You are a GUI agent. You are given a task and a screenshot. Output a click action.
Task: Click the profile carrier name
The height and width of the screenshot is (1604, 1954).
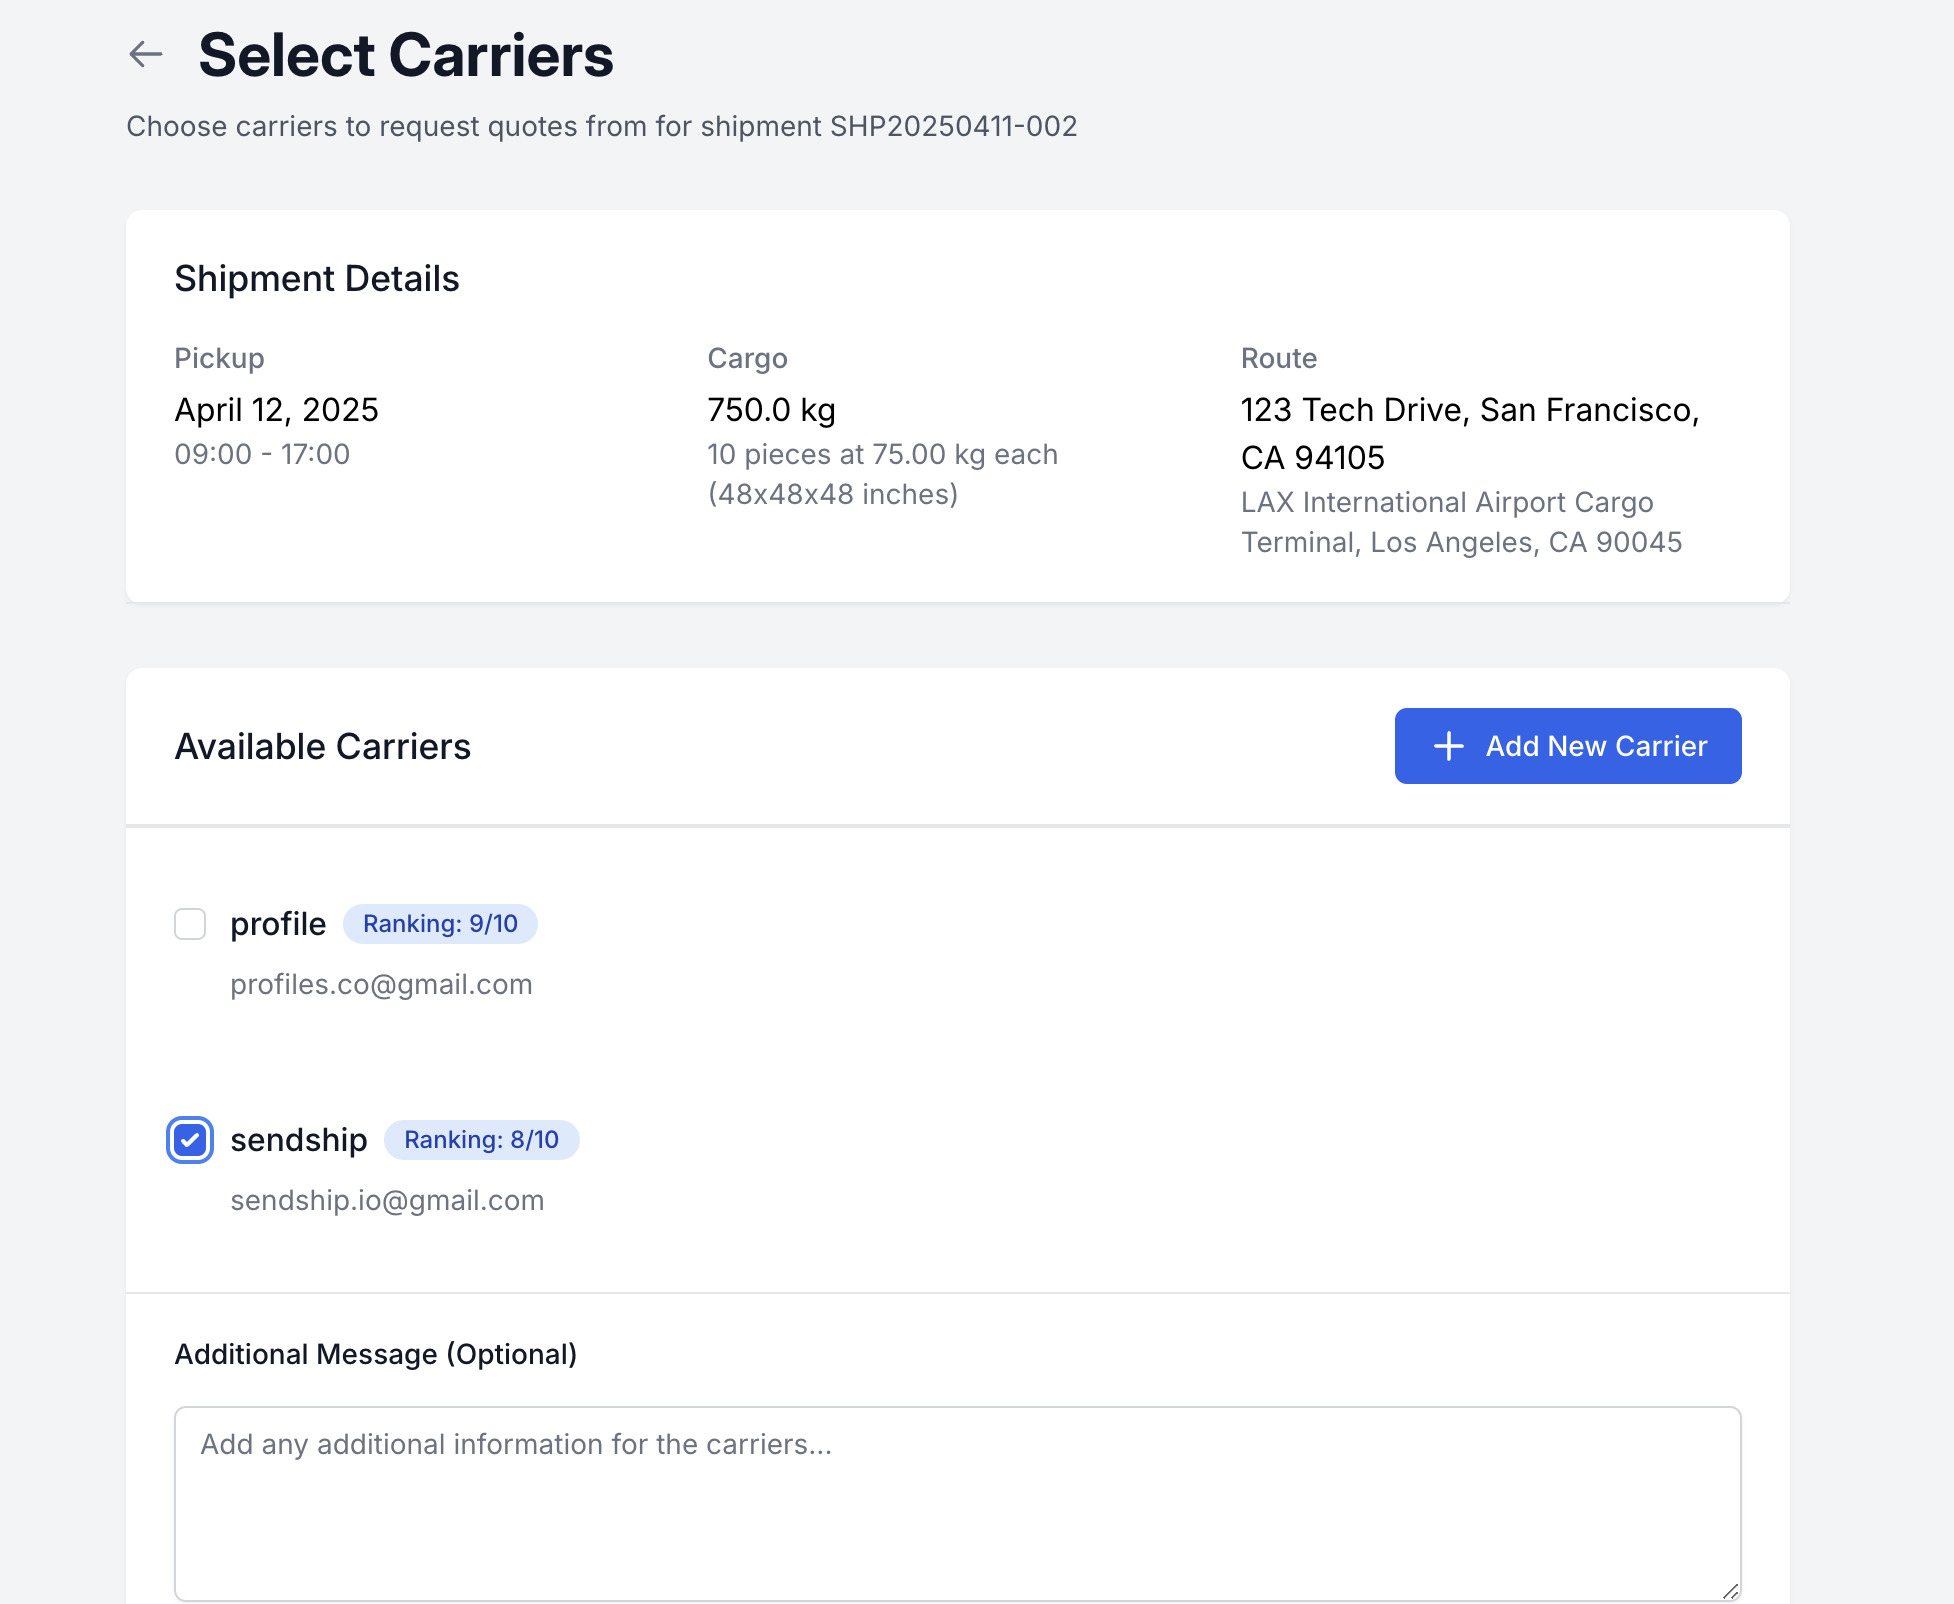(278, 924)
